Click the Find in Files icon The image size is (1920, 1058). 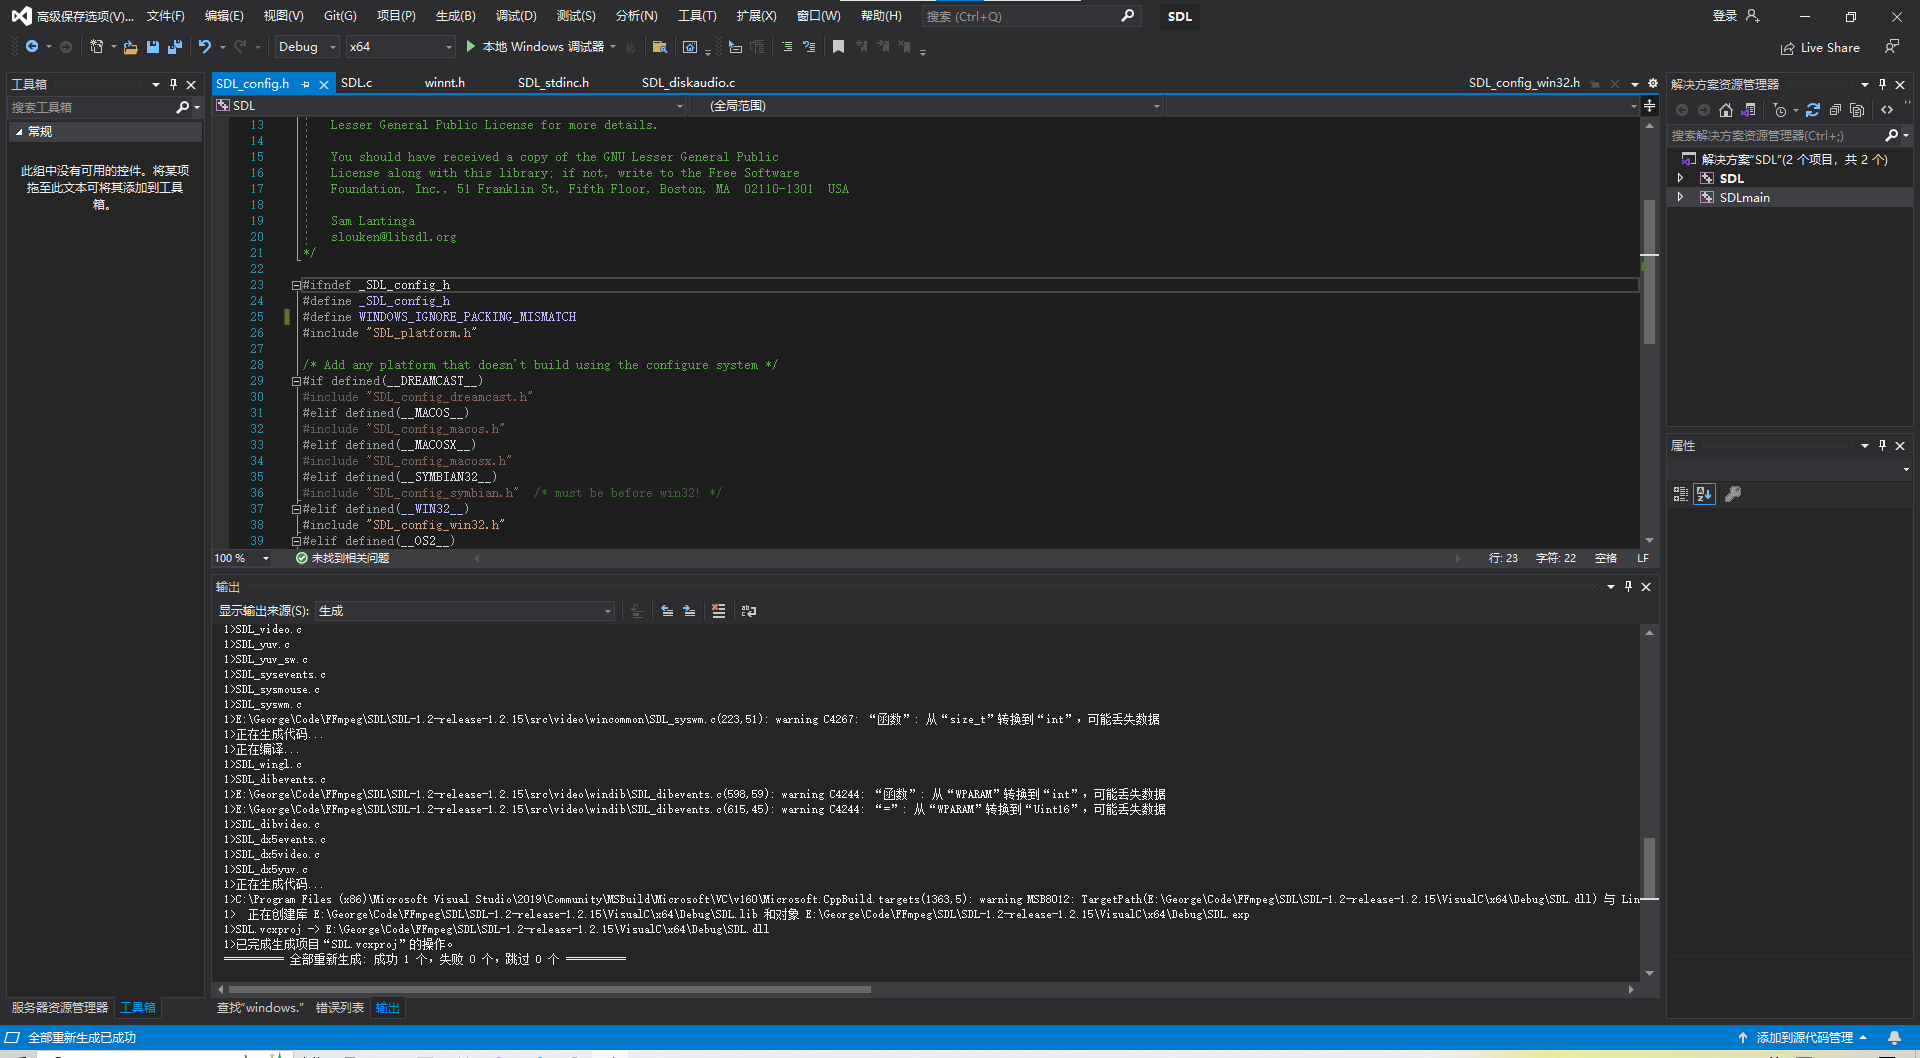(x=659, y=47)
